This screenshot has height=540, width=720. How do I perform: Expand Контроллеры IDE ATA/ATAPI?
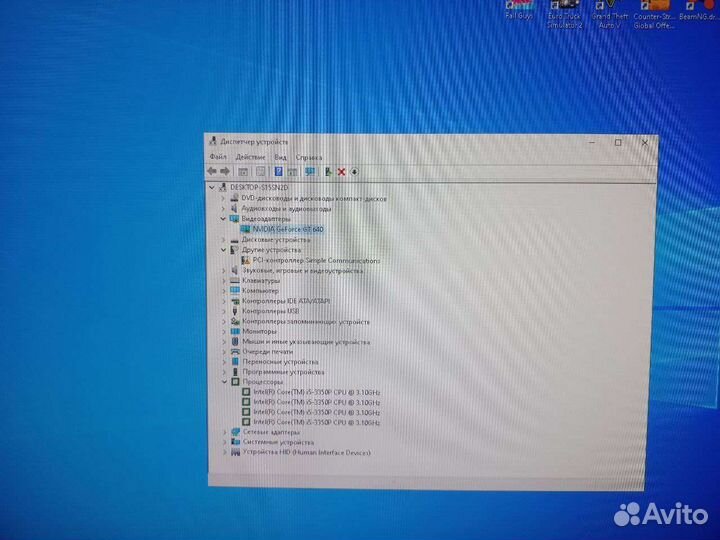(224, 301)
